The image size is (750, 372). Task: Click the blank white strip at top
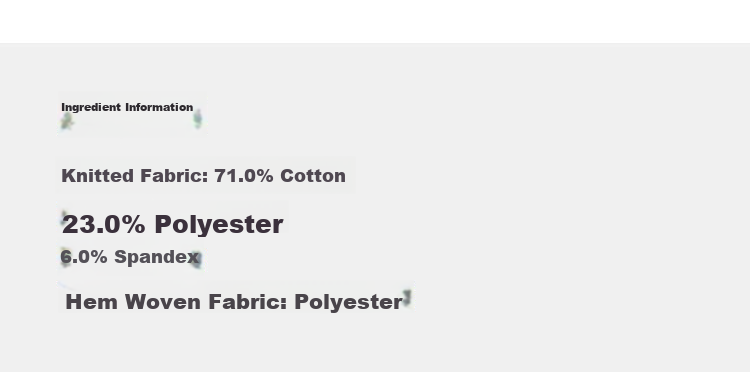tap(375, 21)
